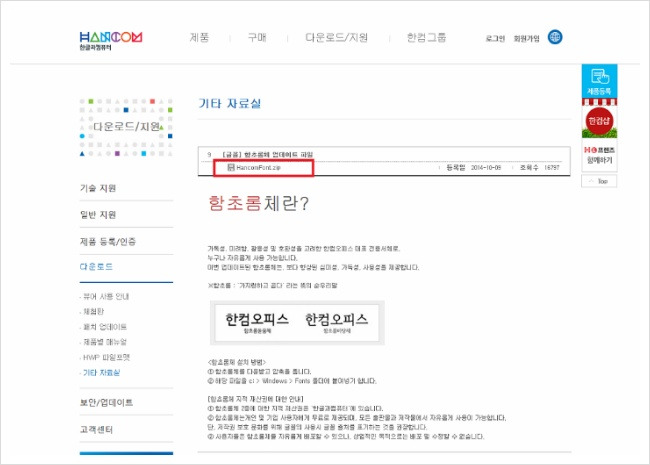Screen dimensions: 650x465
Task: Open HWP 파일포맷 submenu item
Action: 107,357
